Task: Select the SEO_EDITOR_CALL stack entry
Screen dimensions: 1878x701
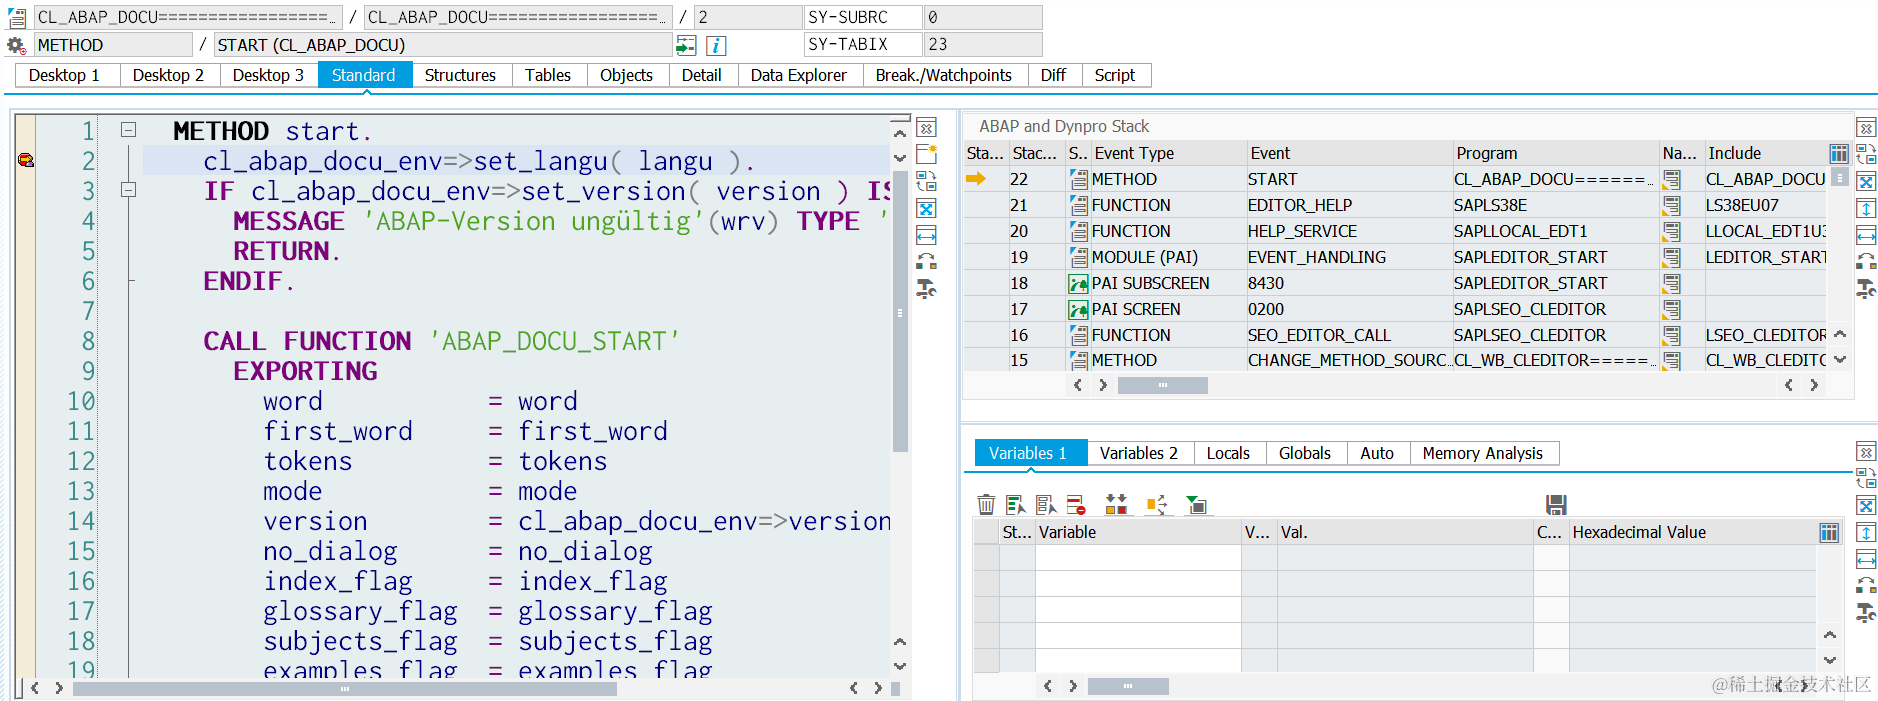Action: coord(1396,335)
